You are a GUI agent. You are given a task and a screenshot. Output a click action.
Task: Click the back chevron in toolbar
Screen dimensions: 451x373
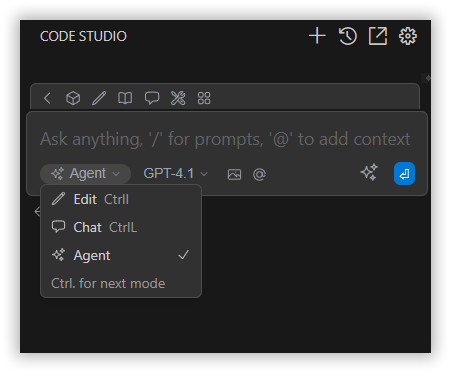[47, 98]
